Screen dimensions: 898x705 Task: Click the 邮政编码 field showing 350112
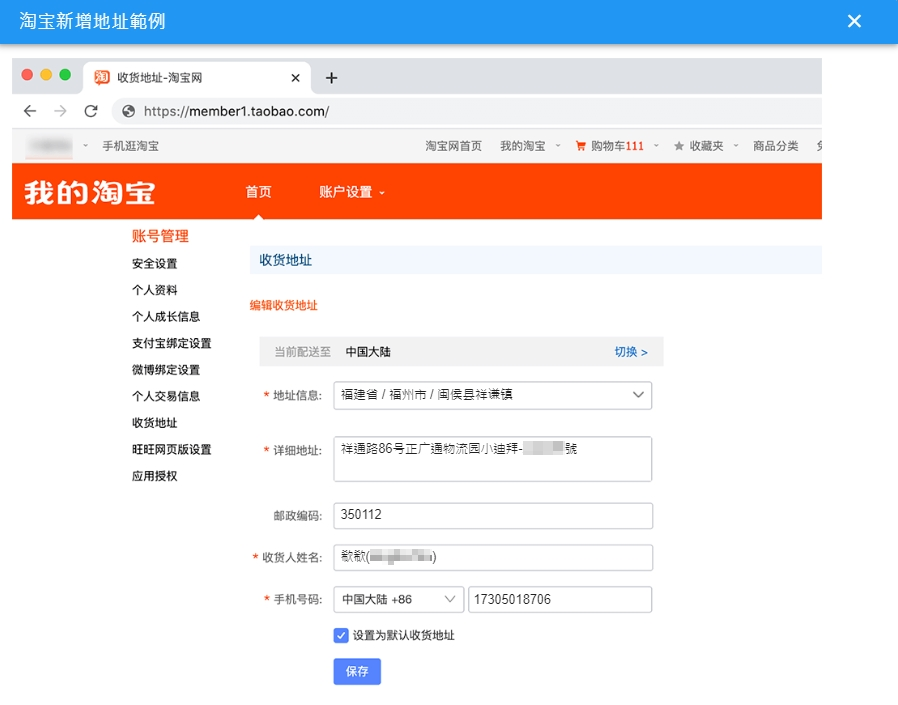493,515
